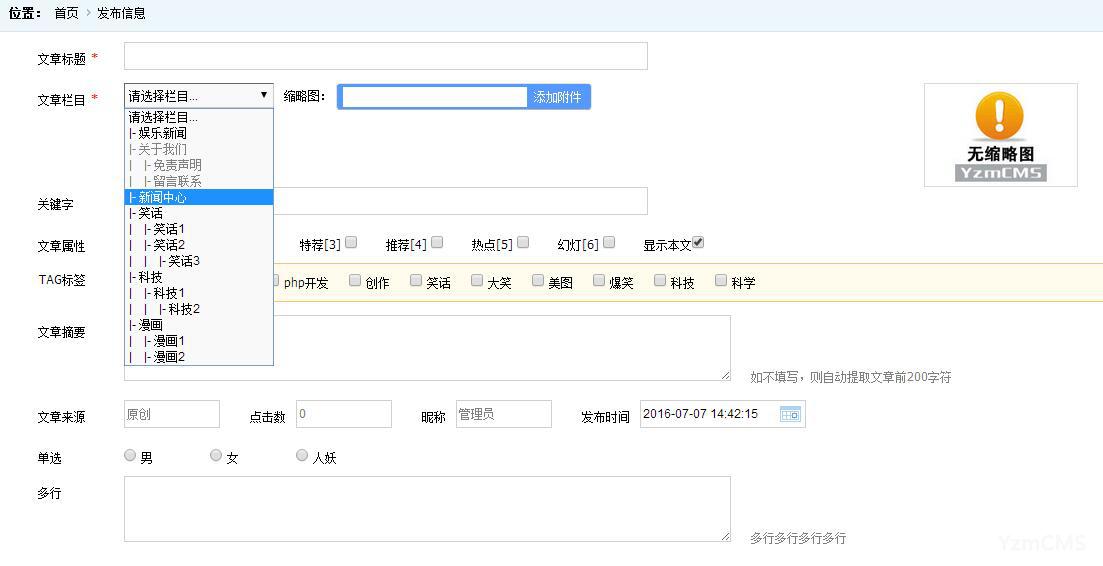Click the 无缩略图 placeholder image
The width and height of the screenshot is (1103, 566).
click(1000, 135)
